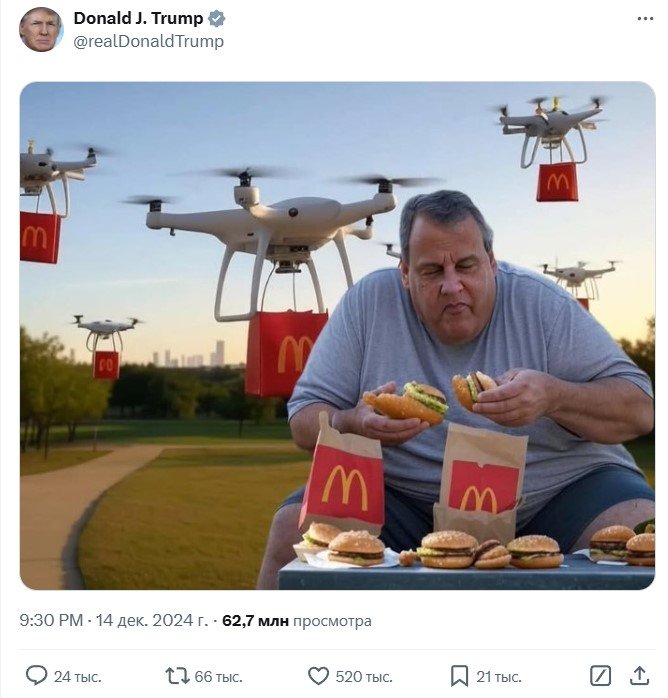Image resolution: width=668 pixels, height=698 pixels.
Task: Click the share upload arrow icon
Action: pyautogui.click(x=639, y=676)
